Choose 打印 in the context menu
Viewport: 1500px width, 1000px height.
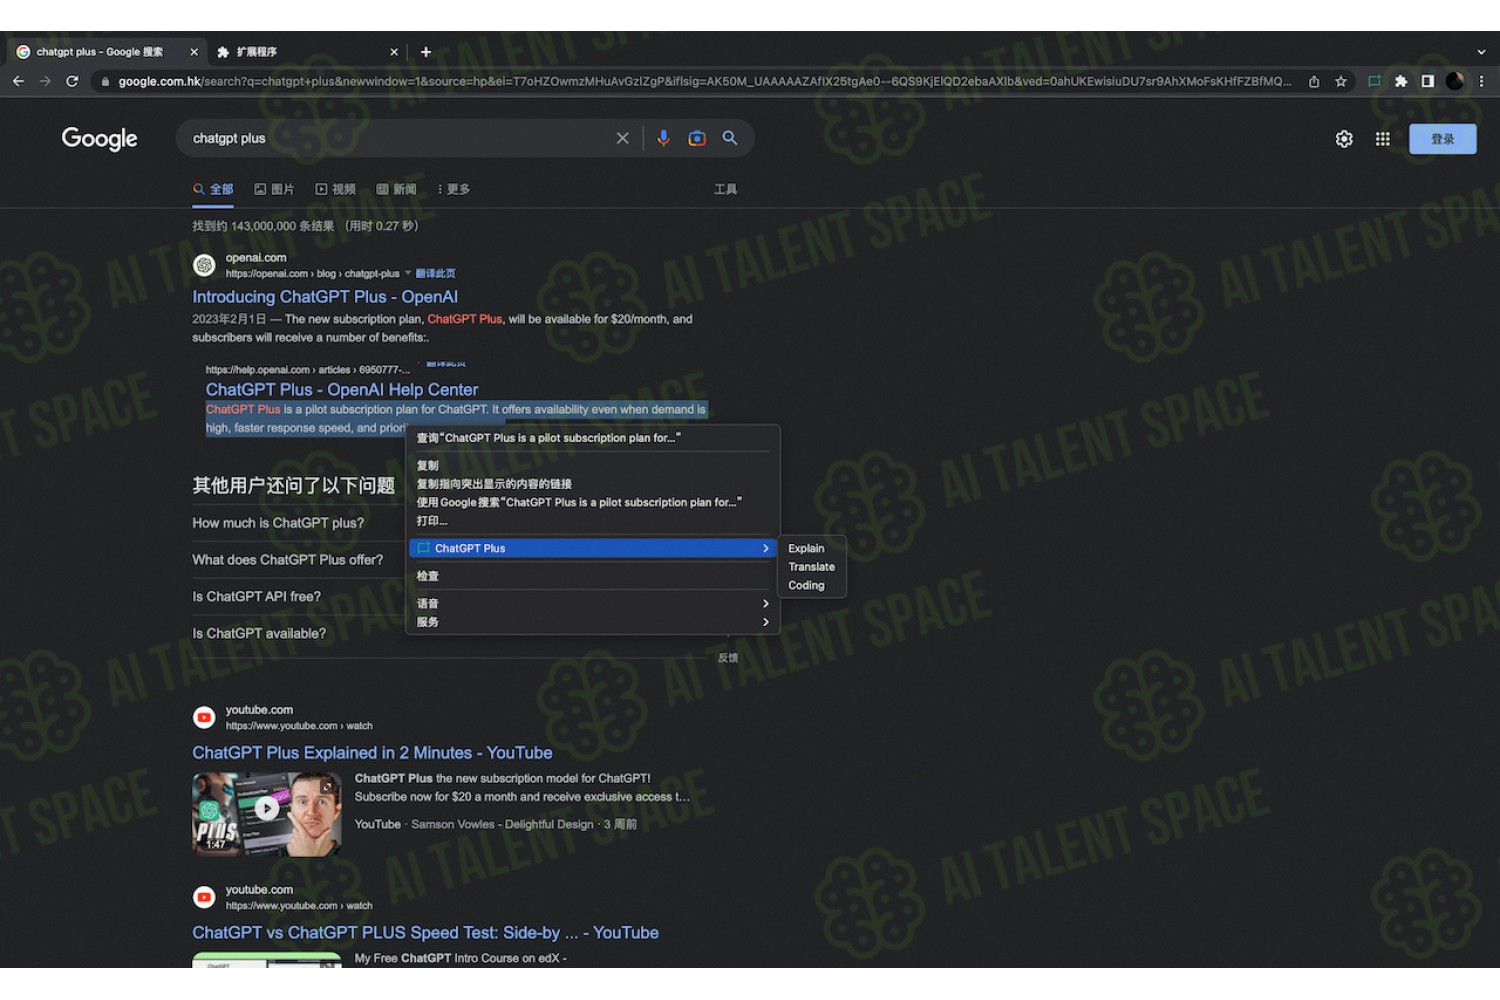tap(592, 521)
